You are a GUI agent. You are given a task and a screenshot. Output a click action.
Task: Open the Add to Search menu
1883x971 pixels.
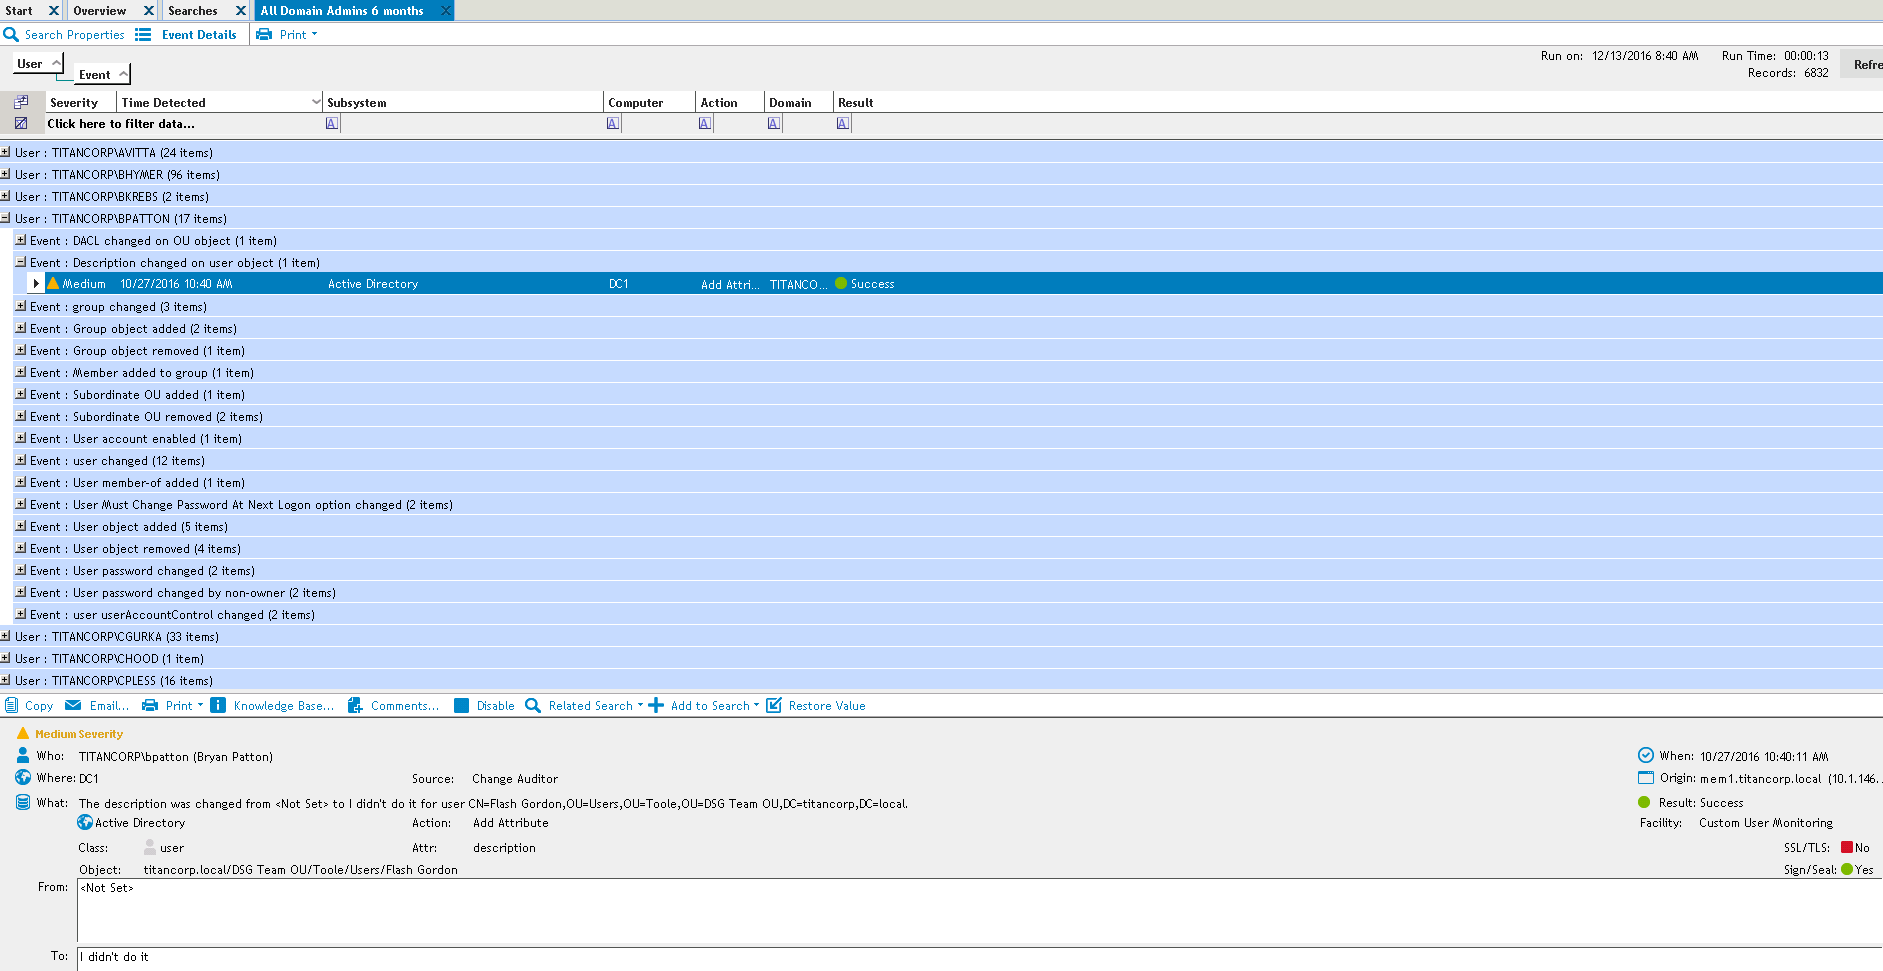coord(710,706)
